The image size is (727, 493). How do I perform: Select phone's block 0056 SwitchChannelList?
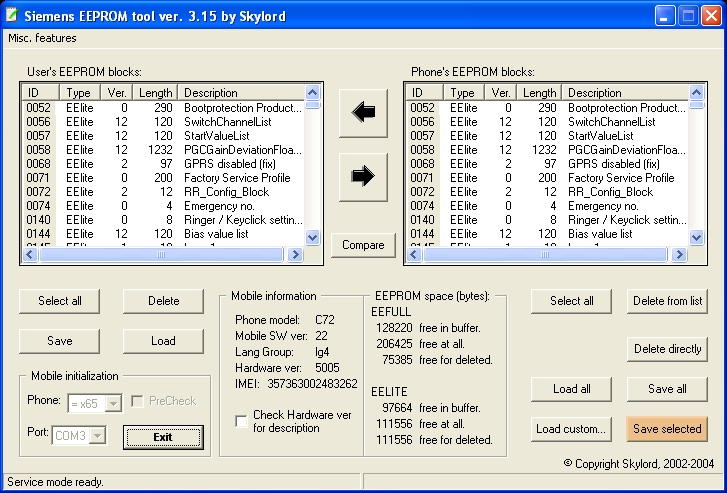point(547,122)
